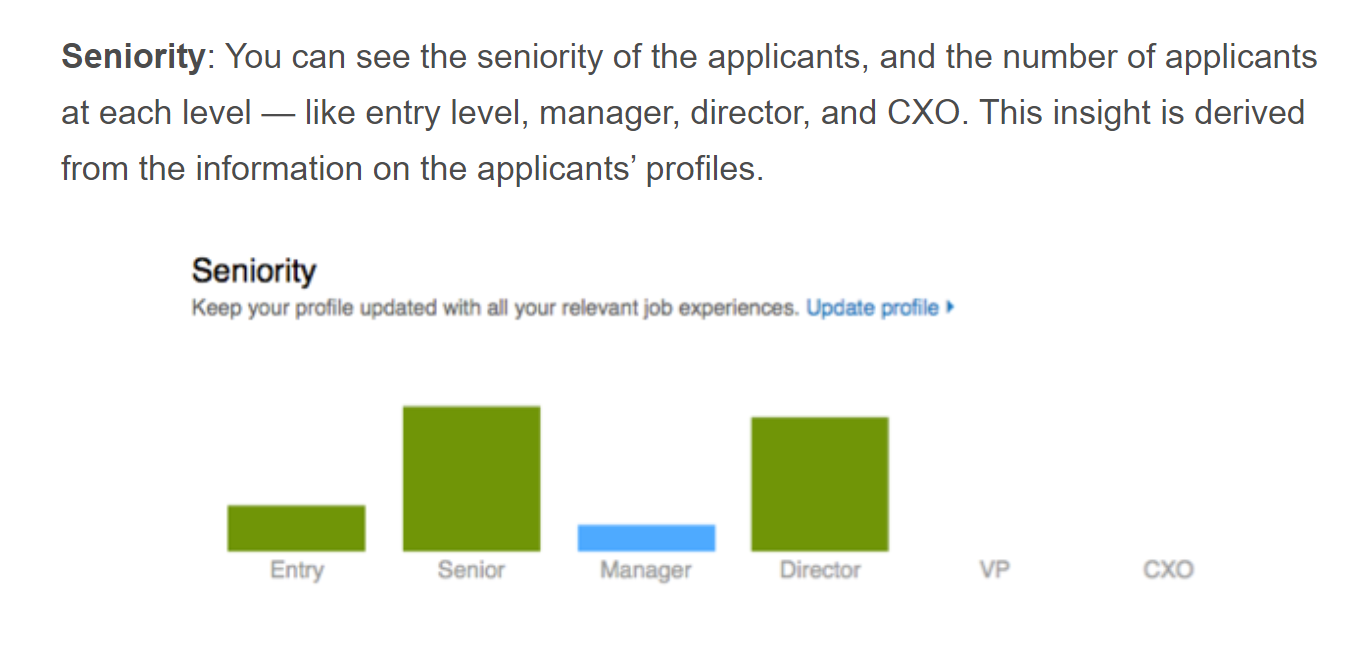Click the VP axis label
The width and height of the screenshot is (1351, 656).
pyautogui.click(x=994, y=570)
